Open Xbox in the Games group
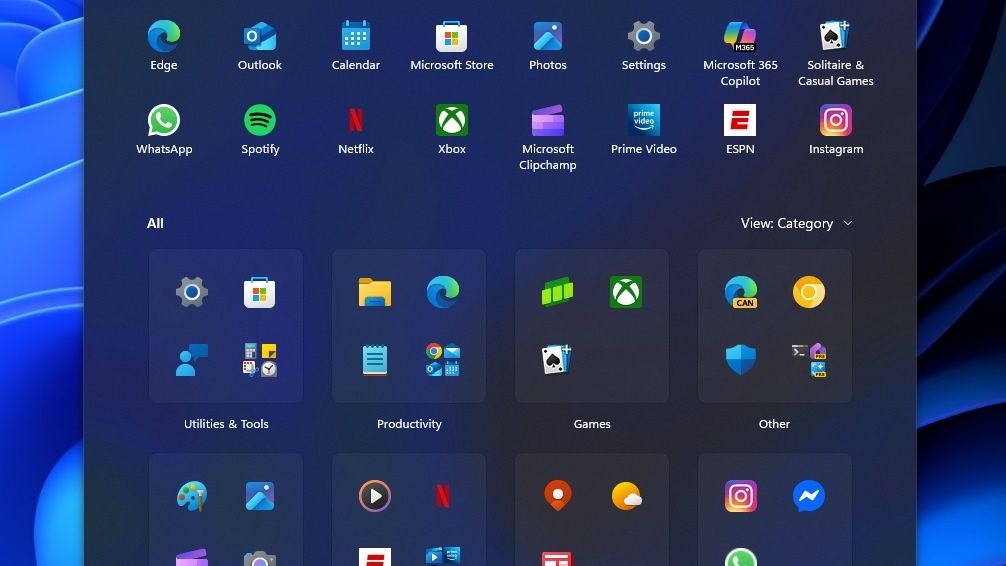 [626, 292]
